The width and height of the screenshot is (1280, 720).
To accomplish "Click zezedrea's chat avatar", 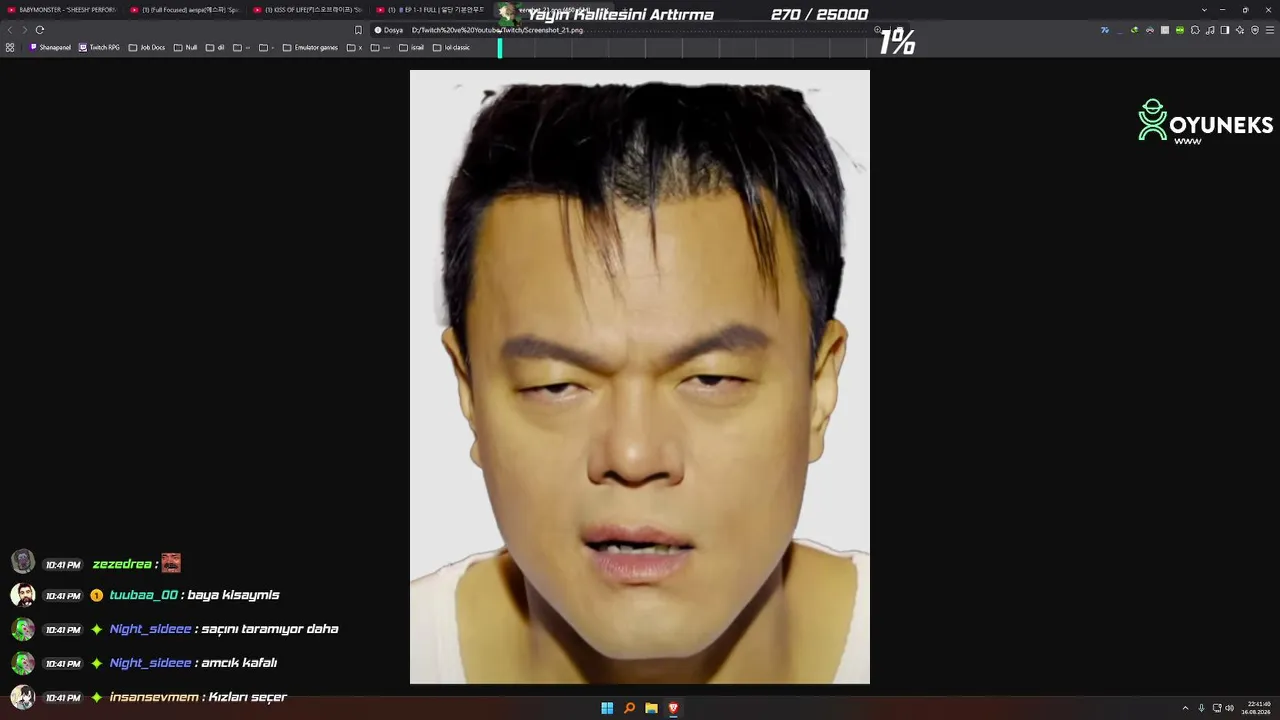I will 23,561.
